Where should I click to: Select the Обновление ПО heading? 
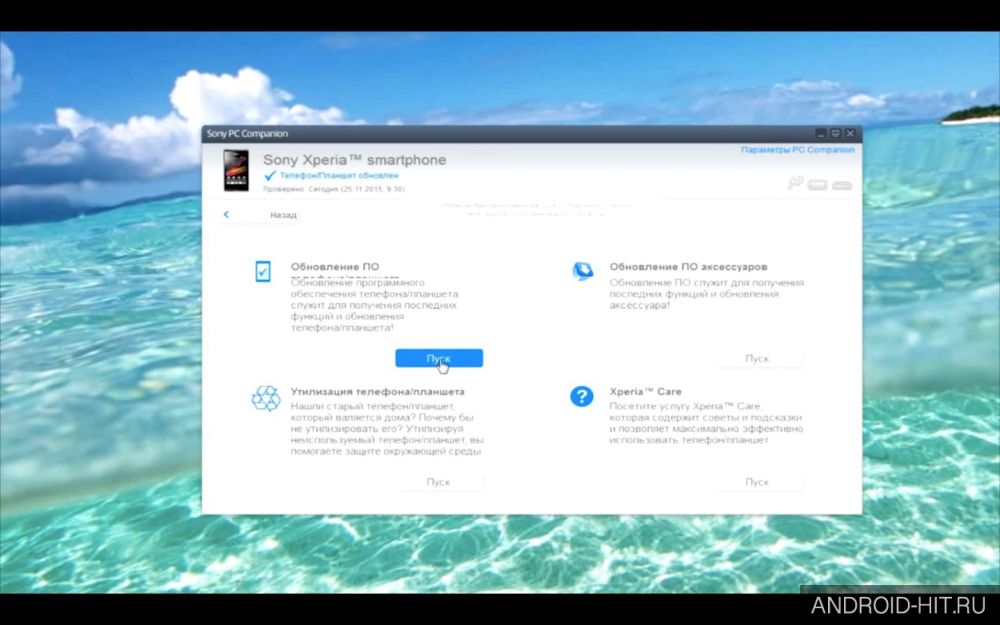point(335,267)
